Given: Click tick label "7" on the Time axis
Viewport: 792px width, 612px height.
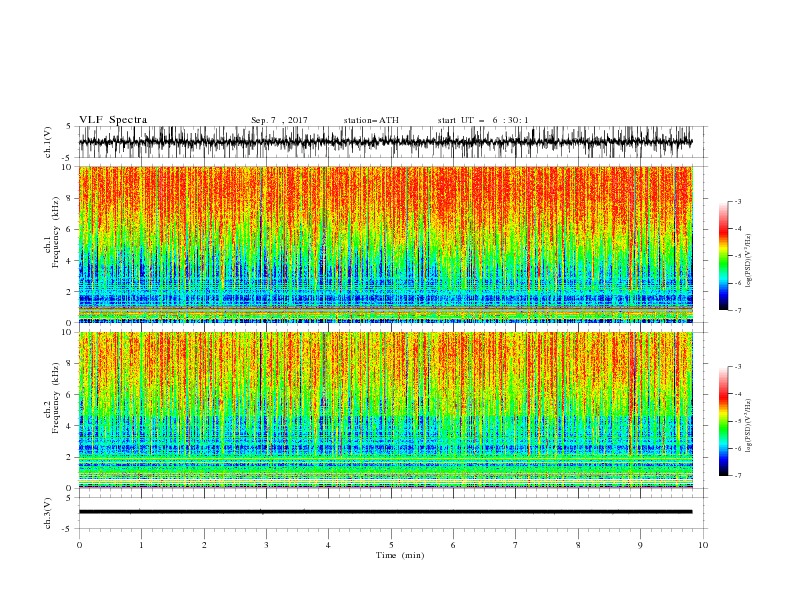Looking at the screenshot, I should tap(516, 545).
